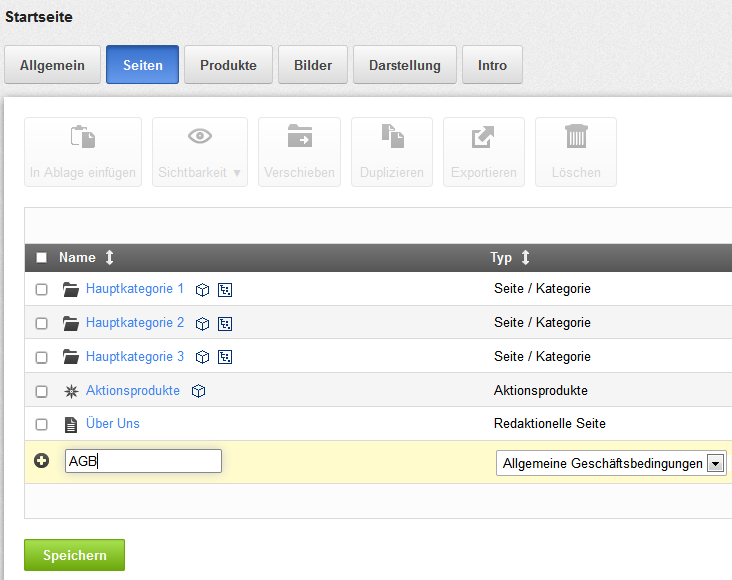Open the Darstellung tab

tap(405, 65)
